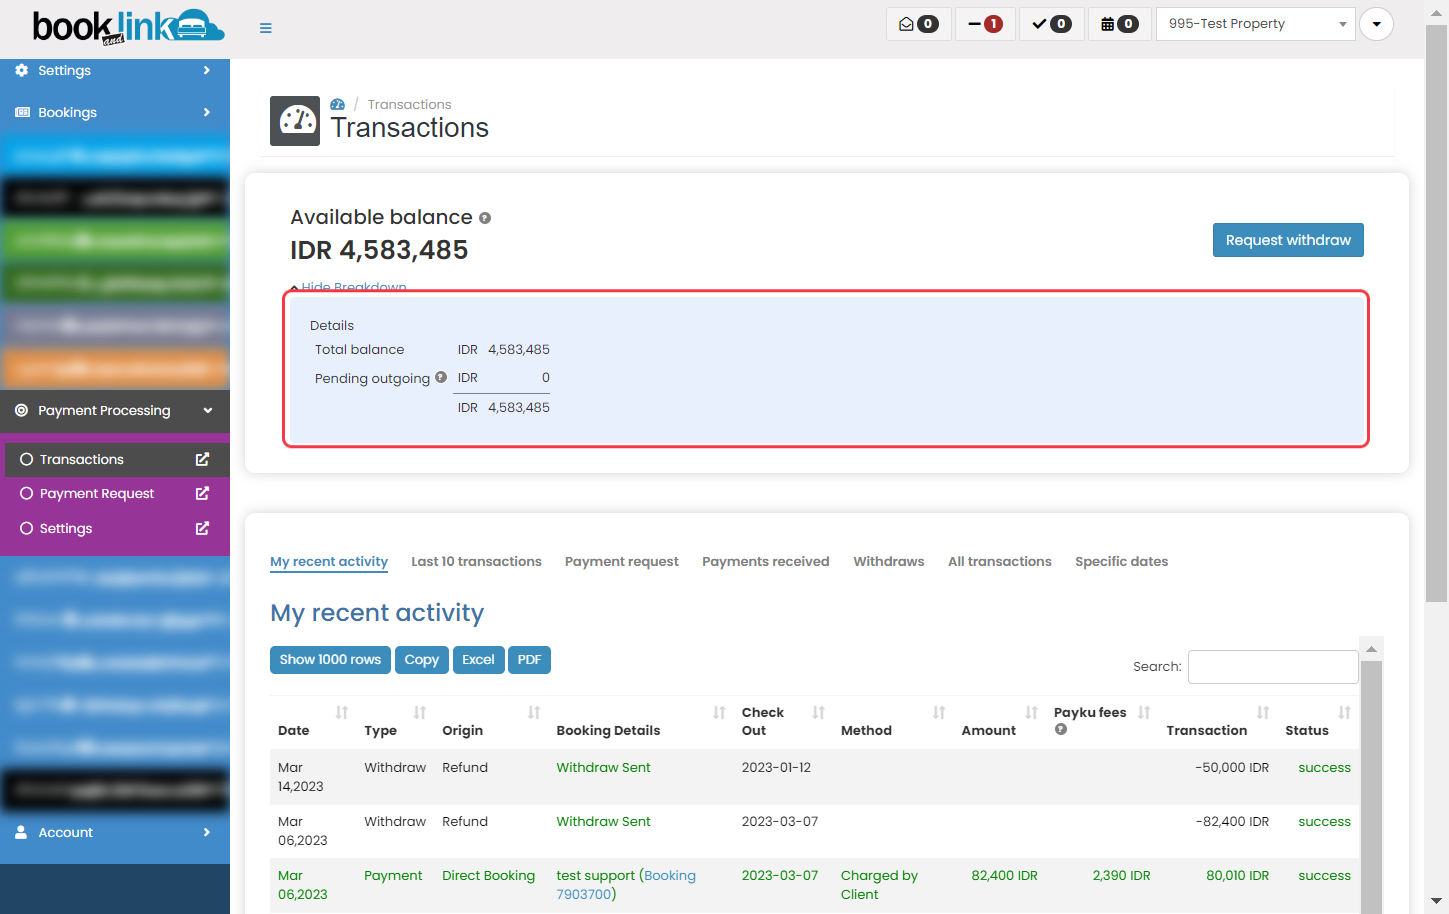Click the minus counter badge showing 1
This screenshot has height=914, width=1449.
[985, 24]
